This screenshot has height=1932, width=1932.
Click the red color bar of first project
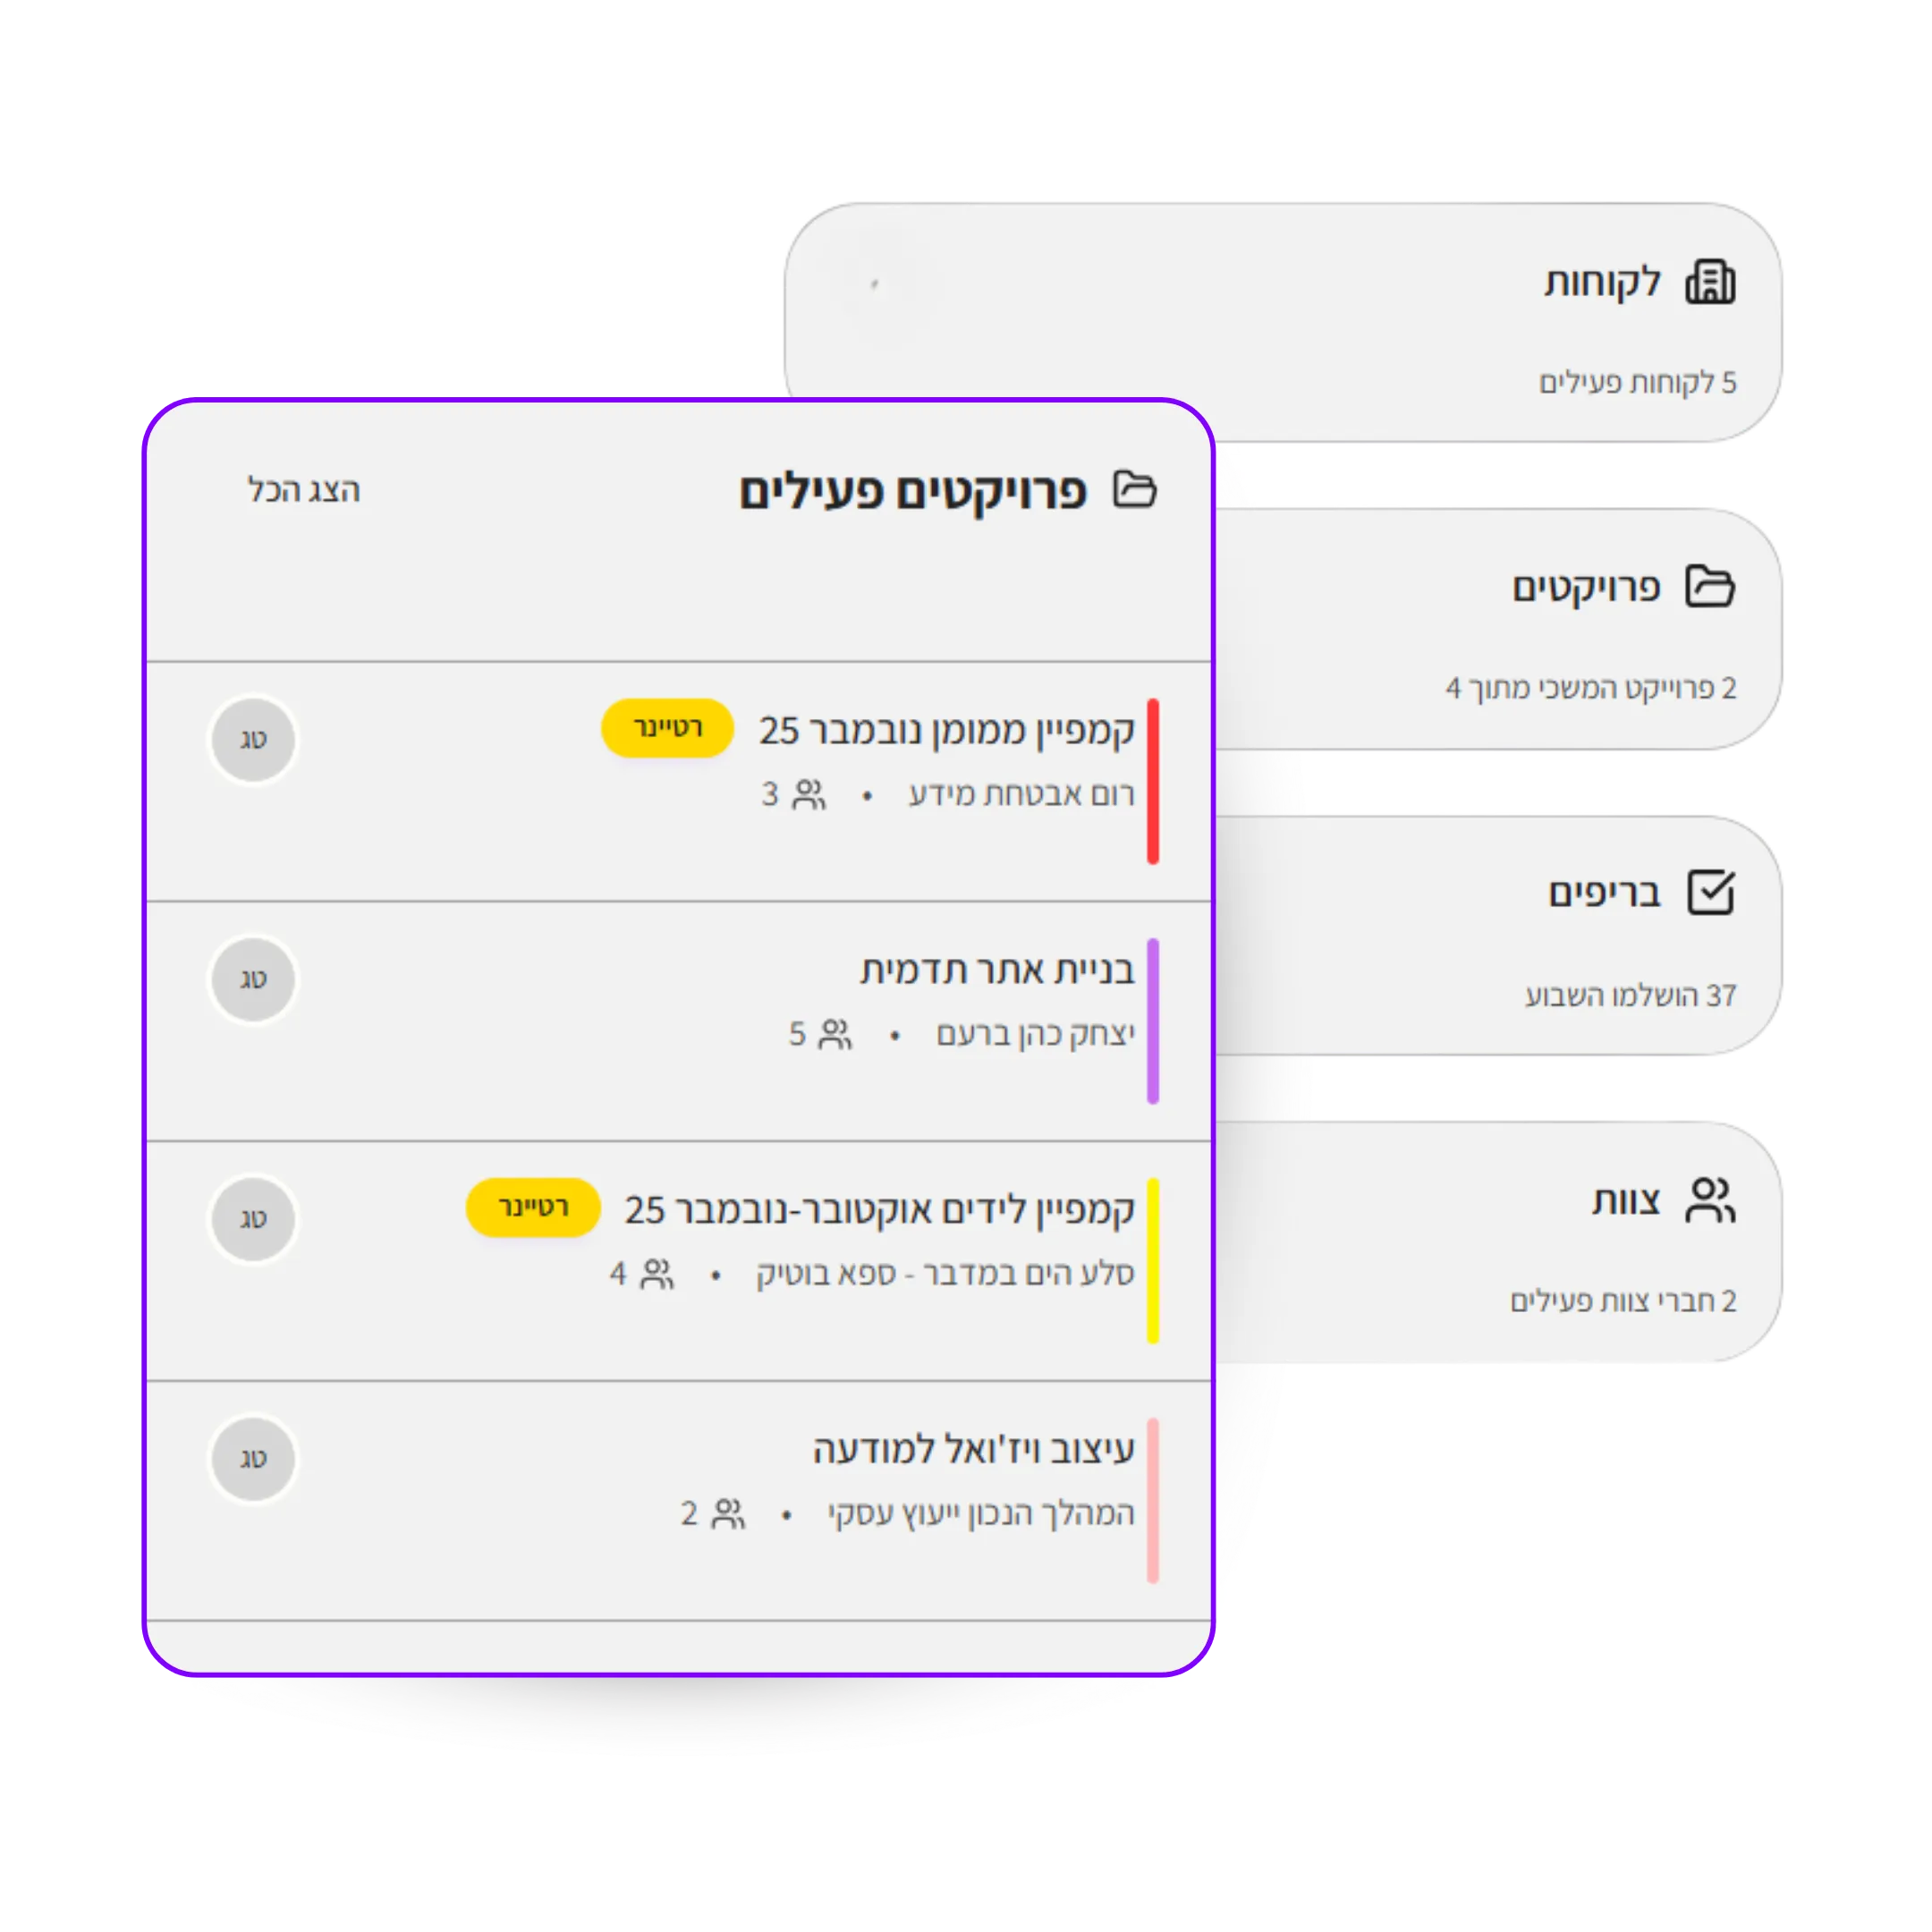coord(1152,781)
